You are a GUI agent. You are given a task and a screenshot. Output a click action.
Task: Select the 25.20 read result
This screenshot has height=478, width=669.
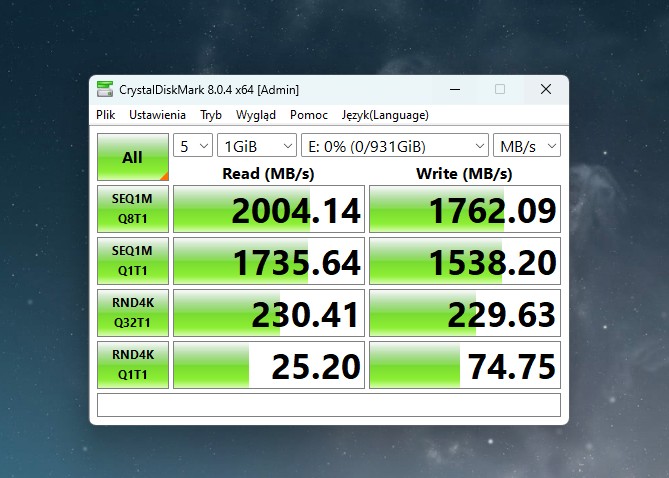(x=269, y=365)
